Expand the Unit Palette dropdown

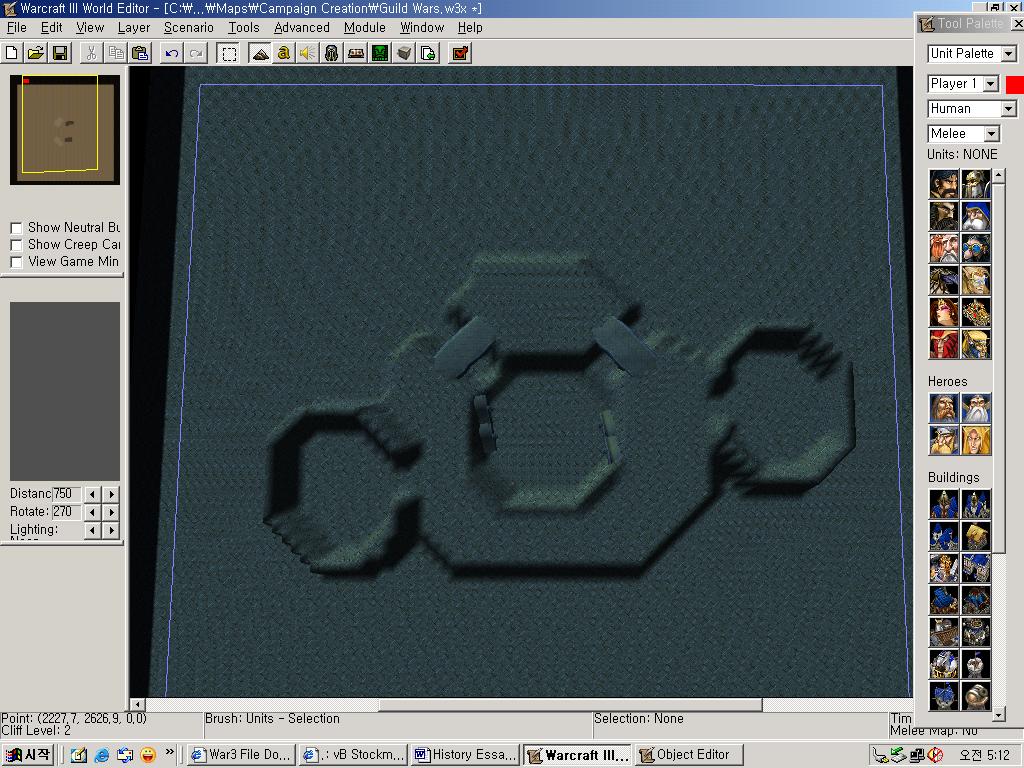(1009, 54)
